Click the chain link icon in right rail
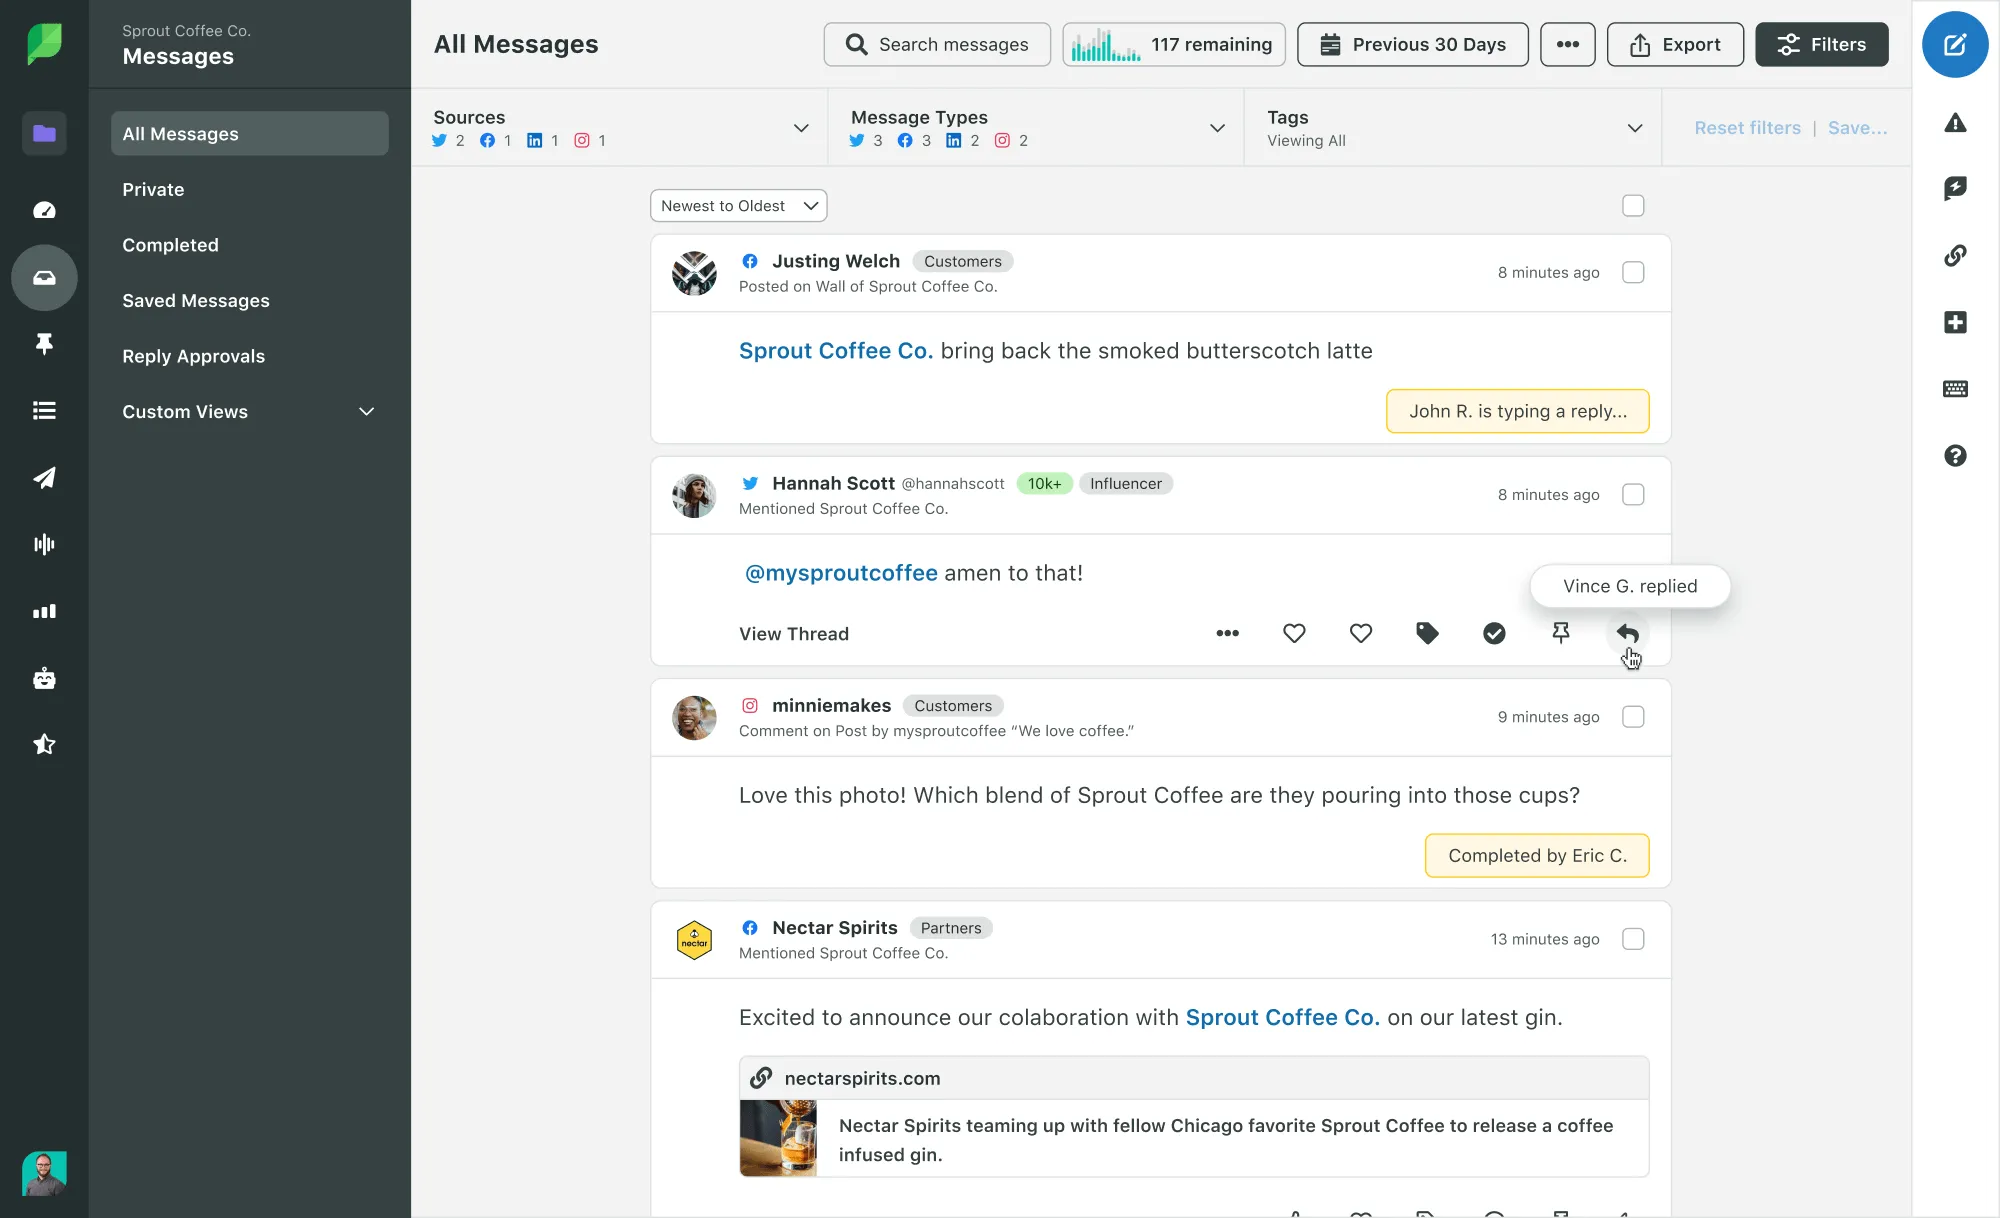 [1955, 255]
